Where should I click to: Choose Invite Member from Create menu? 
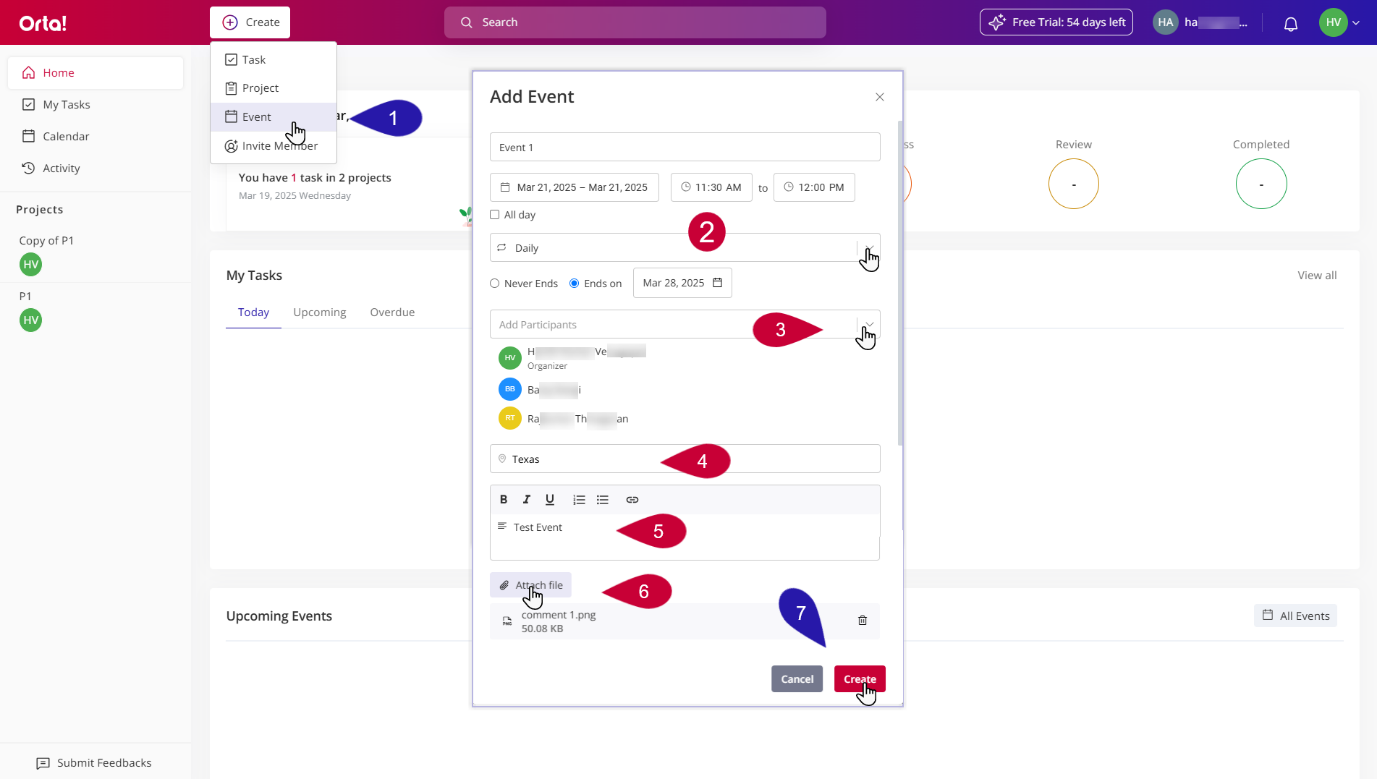tap(272, 146)
